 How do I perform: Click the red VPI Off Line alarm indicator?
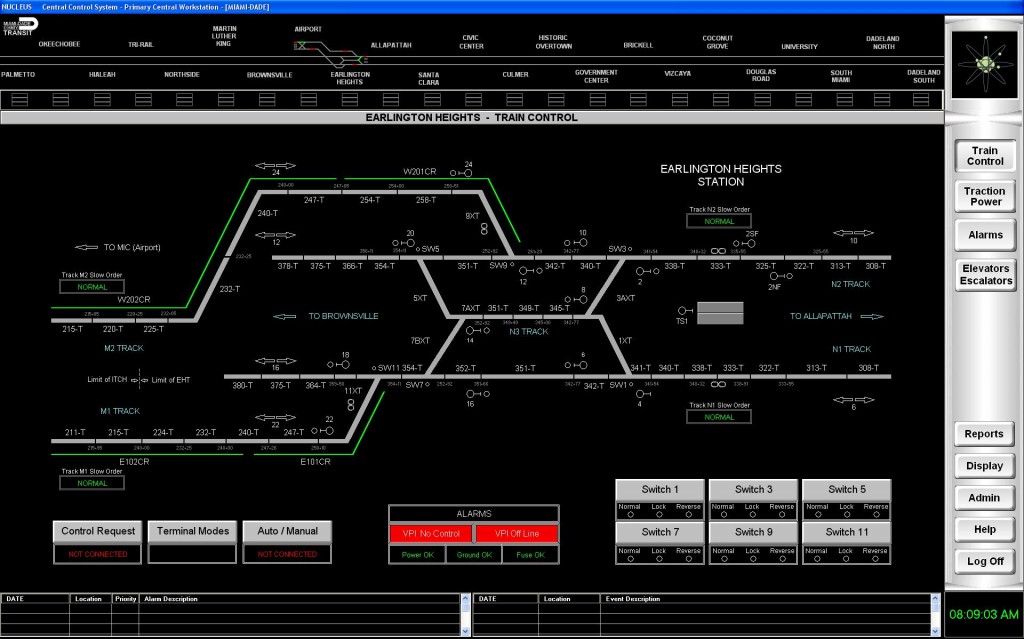516,534
